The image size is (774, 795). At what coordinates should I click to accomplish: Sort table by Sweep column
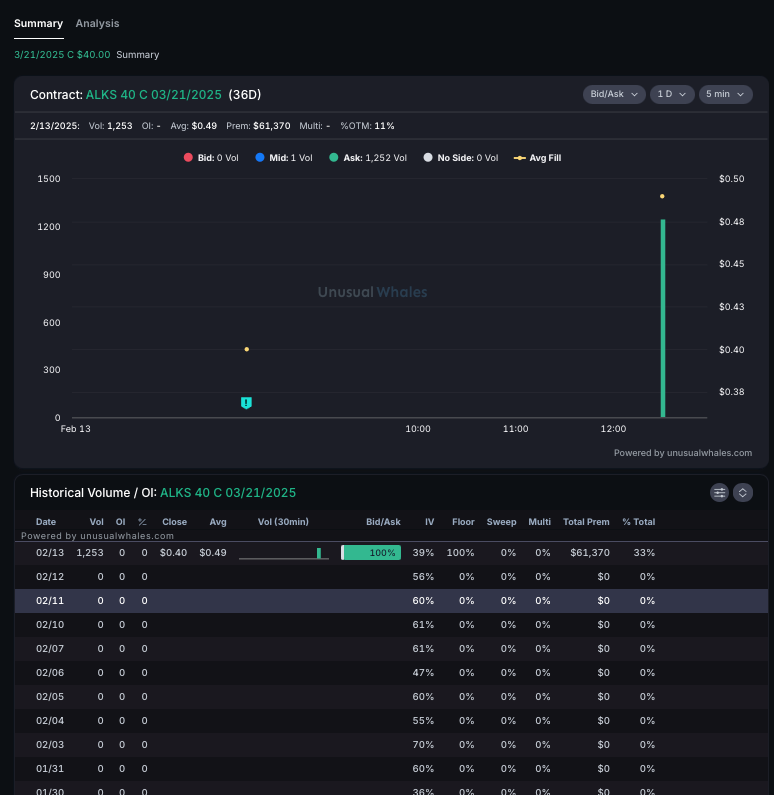tap(501, 522)
